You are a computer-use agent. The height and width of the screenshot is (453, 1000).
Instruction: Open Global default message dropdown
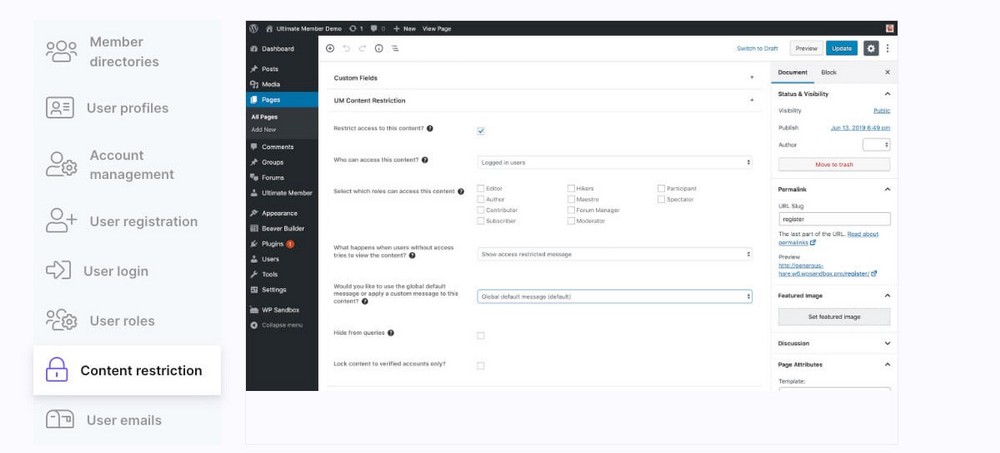click(614, 297)
